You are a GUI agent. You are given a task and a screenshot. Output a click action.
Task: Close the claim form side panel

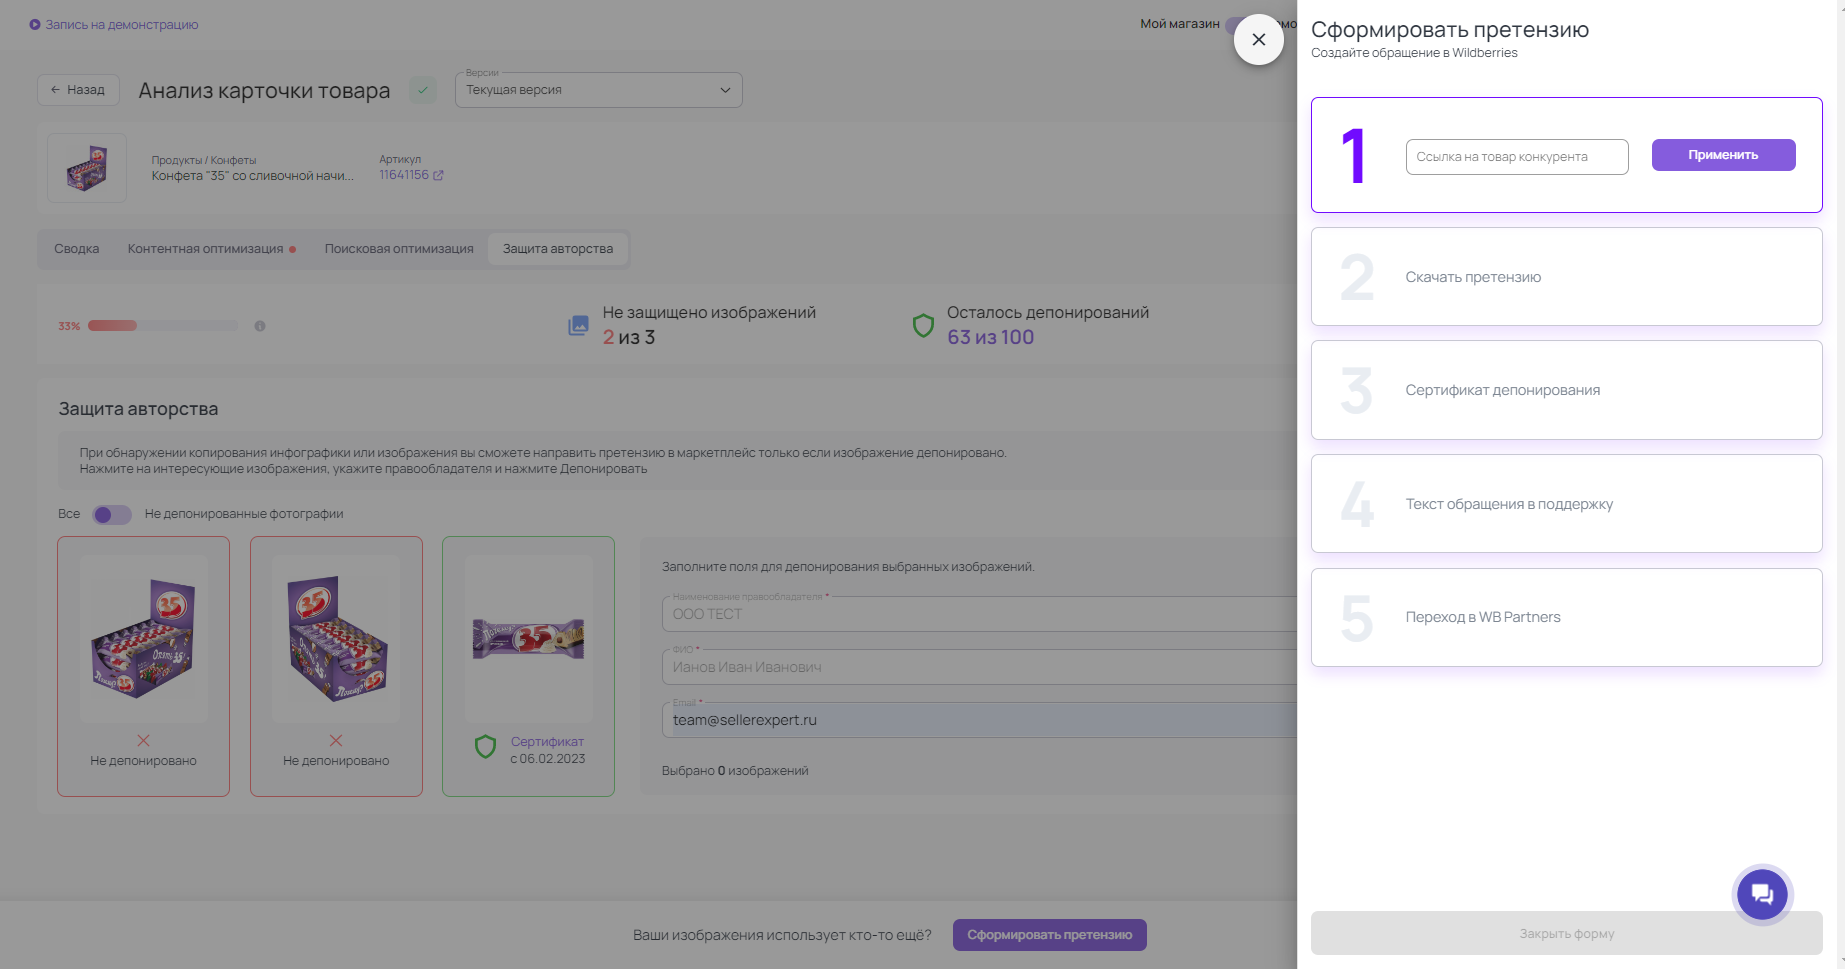point(1258,40)
